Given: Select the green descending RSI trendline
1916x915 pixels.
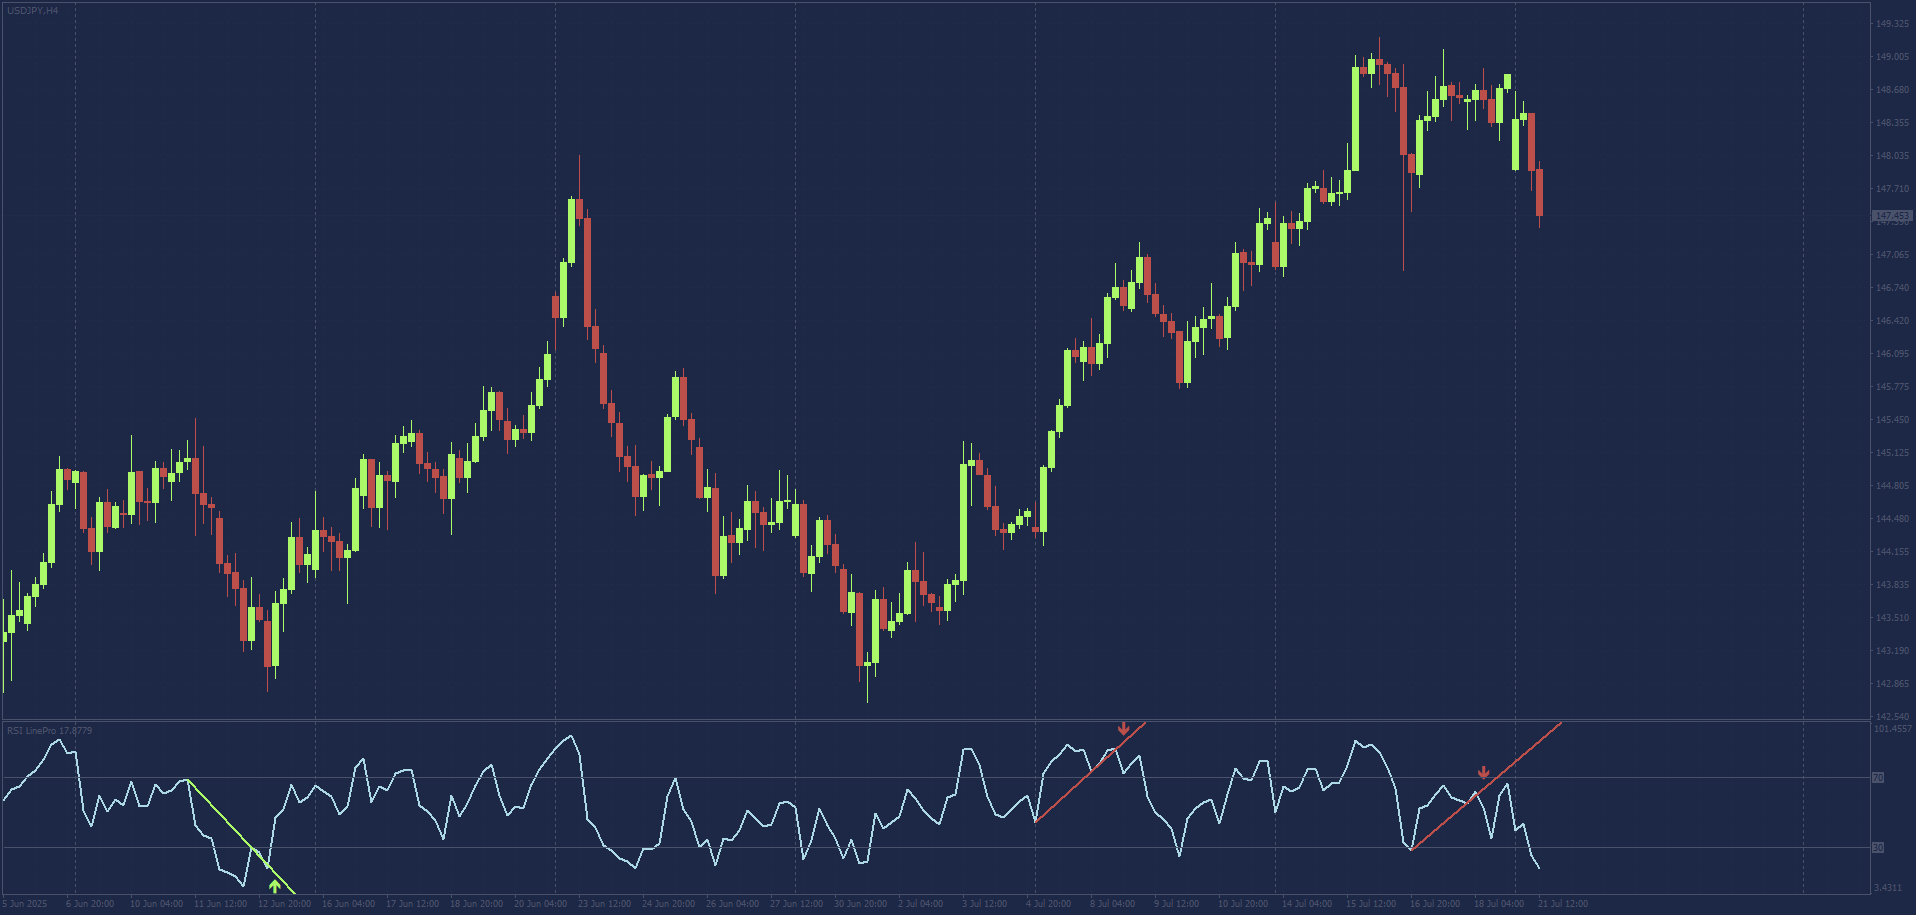Looking at the screenshot, I should 240,832.
